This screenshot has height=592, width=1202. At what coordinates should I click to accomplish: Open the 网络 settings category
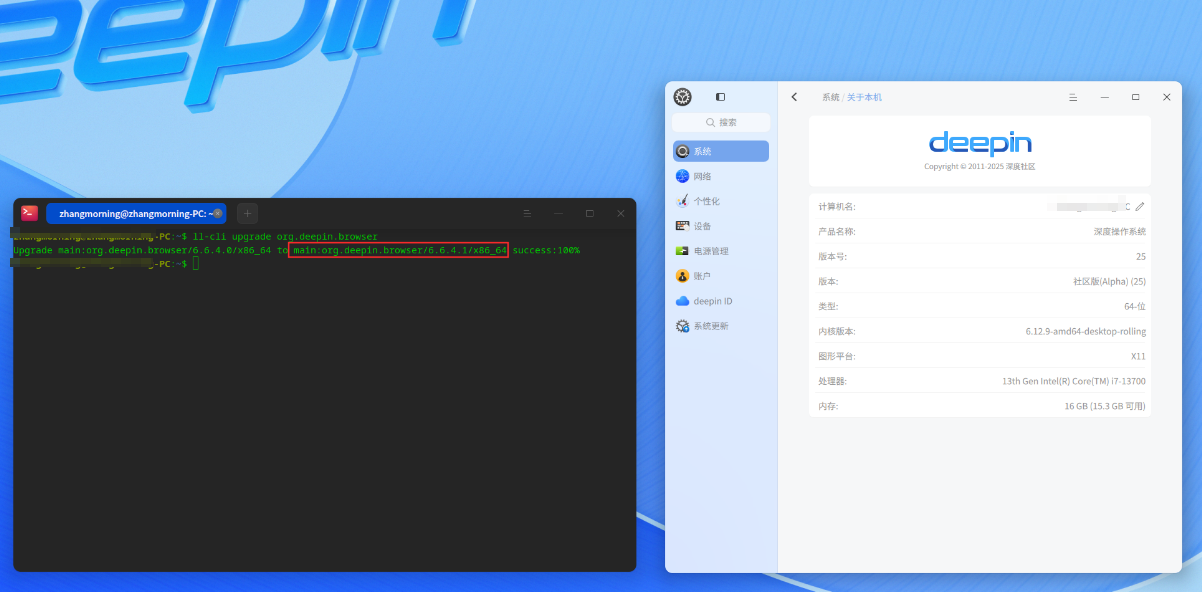click(x=721, y=176)
